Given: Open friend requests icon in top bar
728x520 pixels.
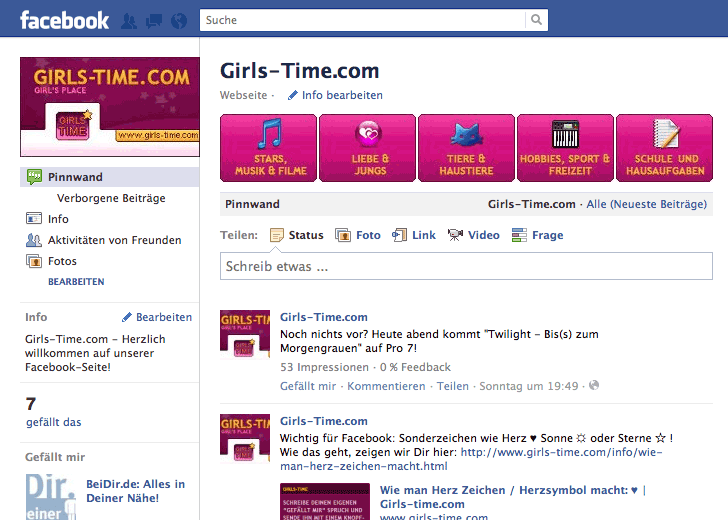Looking at the screenshot, I should click(x=129, y=20).
